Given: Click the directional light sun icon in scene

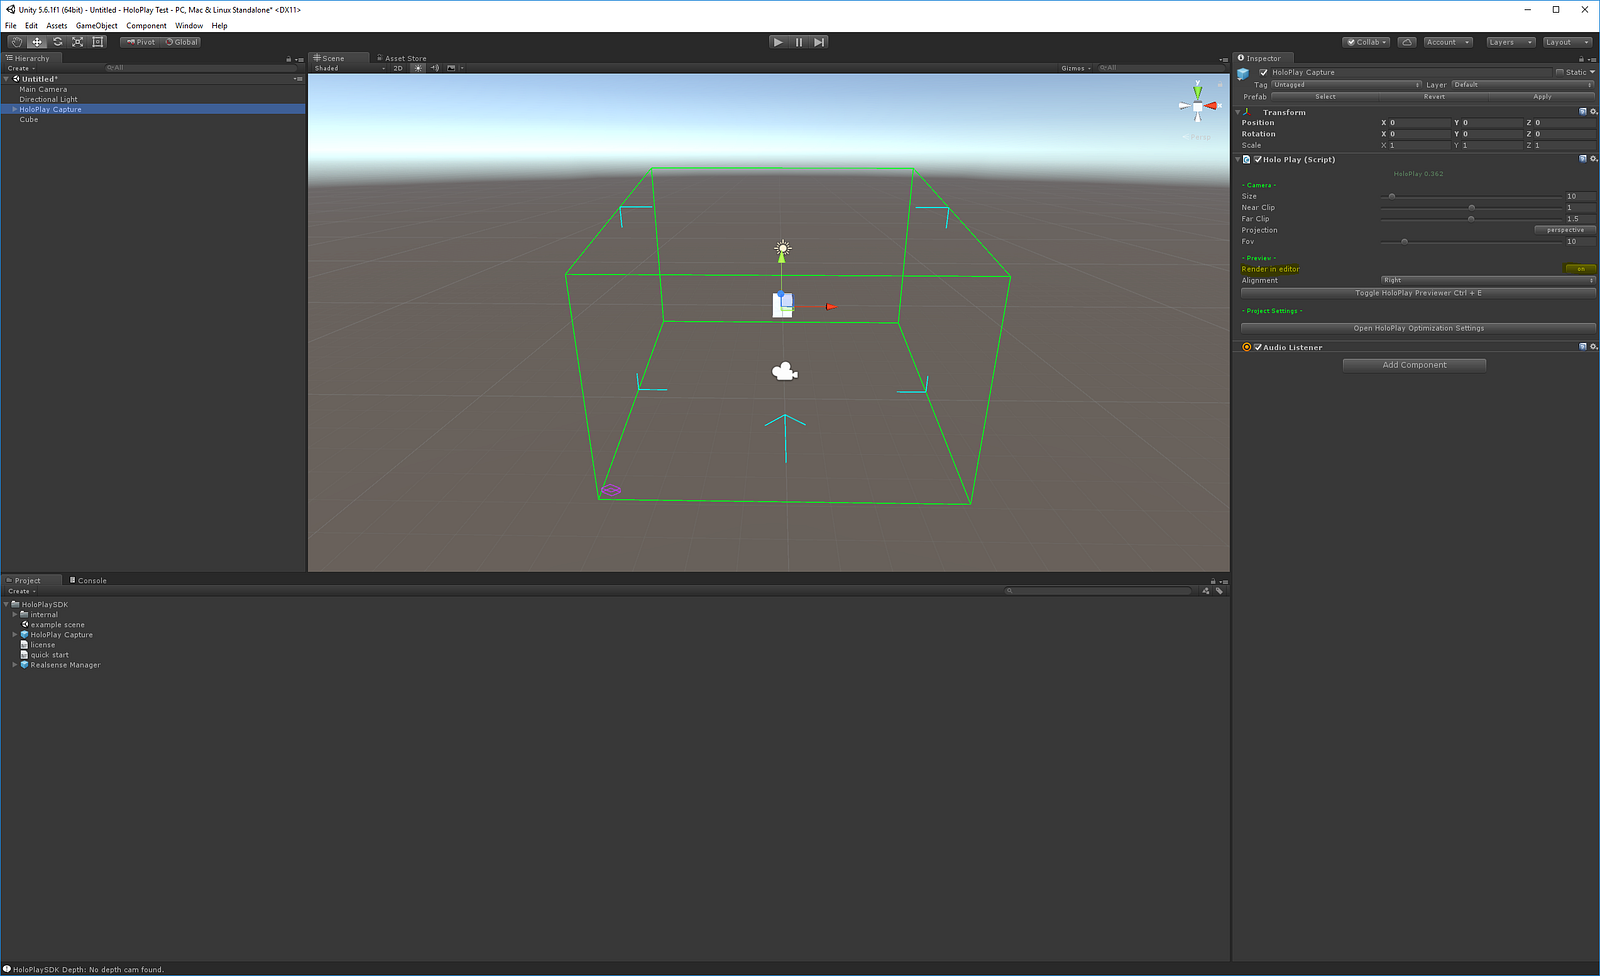Looking at the screenshot, I should pyautogui.click(x=783, y=248).
